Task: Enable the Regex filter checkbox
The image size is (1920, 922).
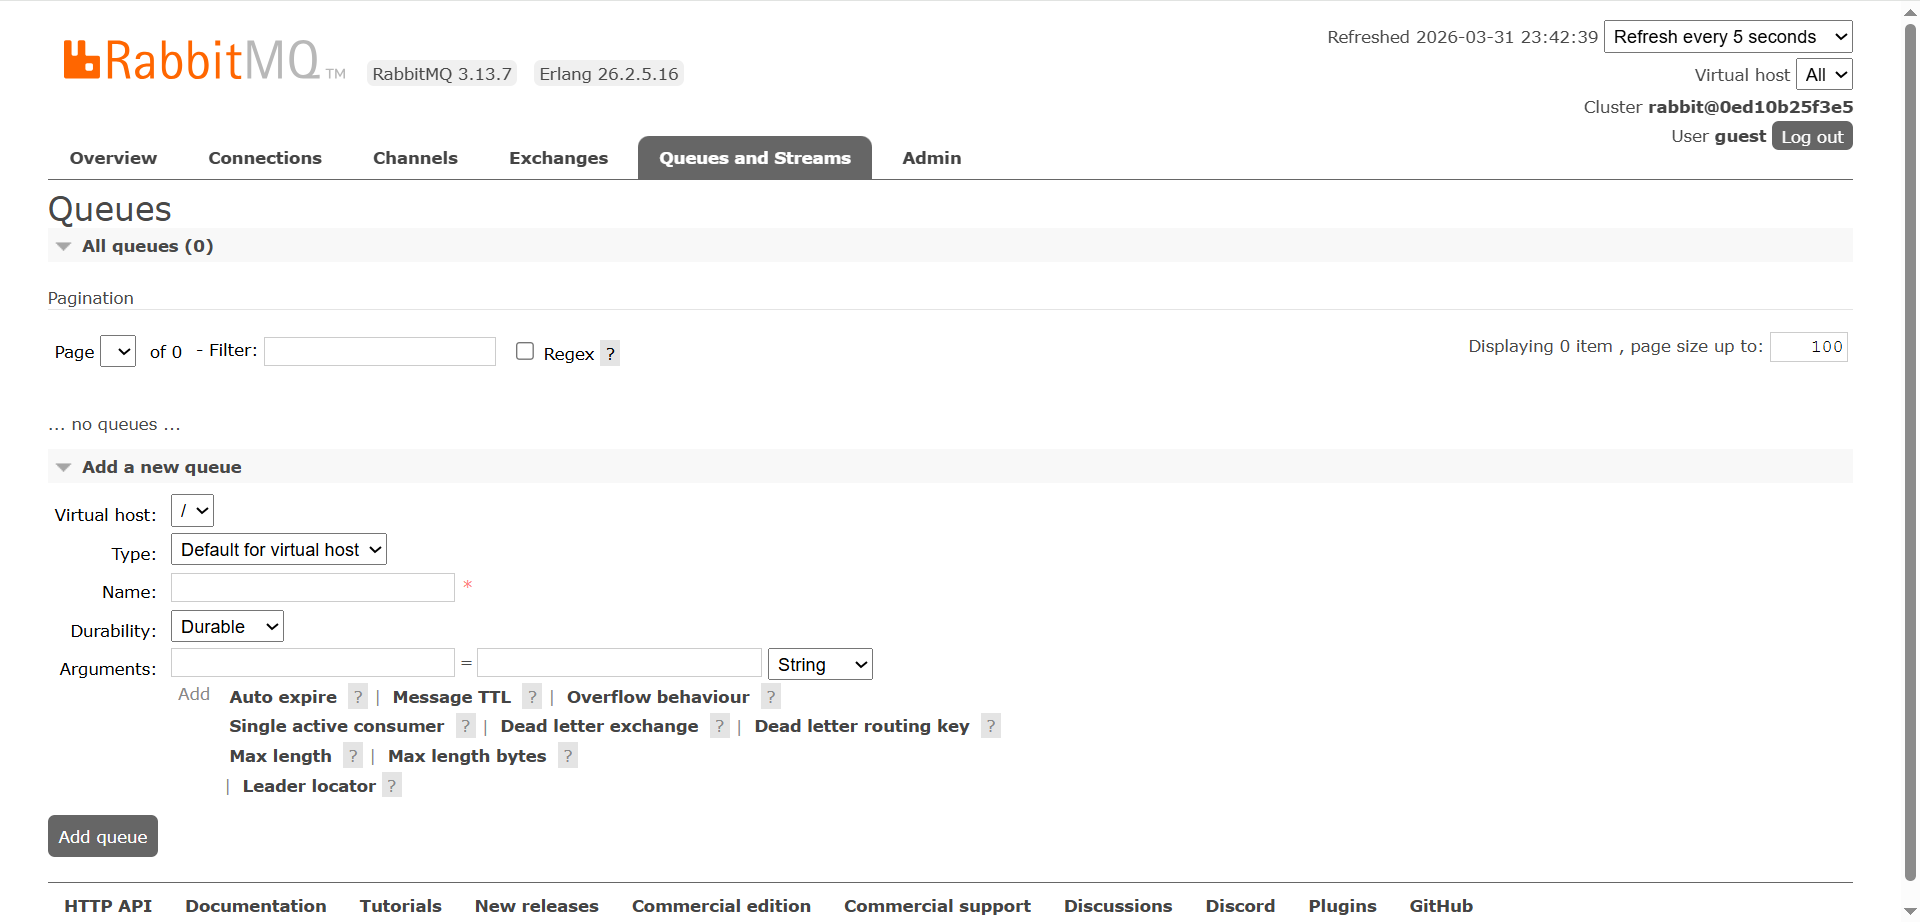Action: point(524,351)
